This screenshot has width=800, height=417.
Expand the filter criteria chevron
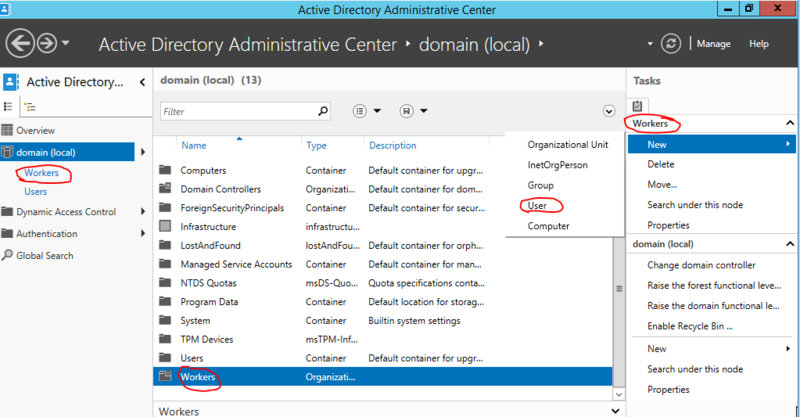tap(609, 111)
